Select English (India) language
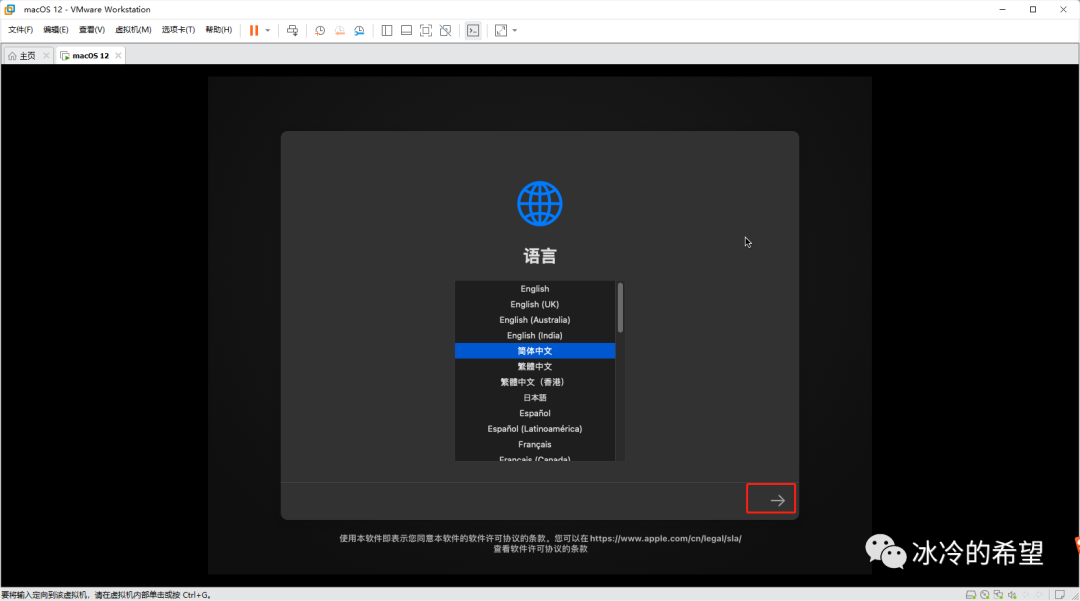 [x=534, y=335]
